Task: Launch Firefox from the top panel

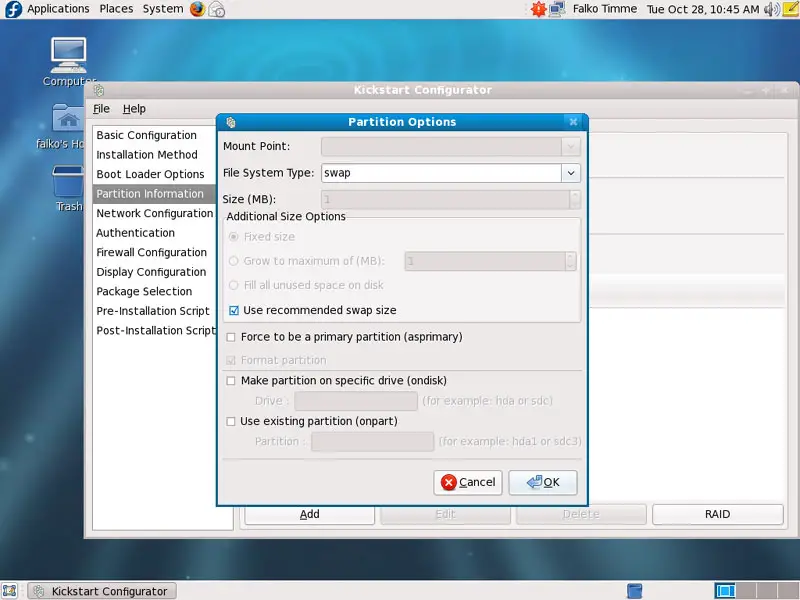Action: point(197,9)
